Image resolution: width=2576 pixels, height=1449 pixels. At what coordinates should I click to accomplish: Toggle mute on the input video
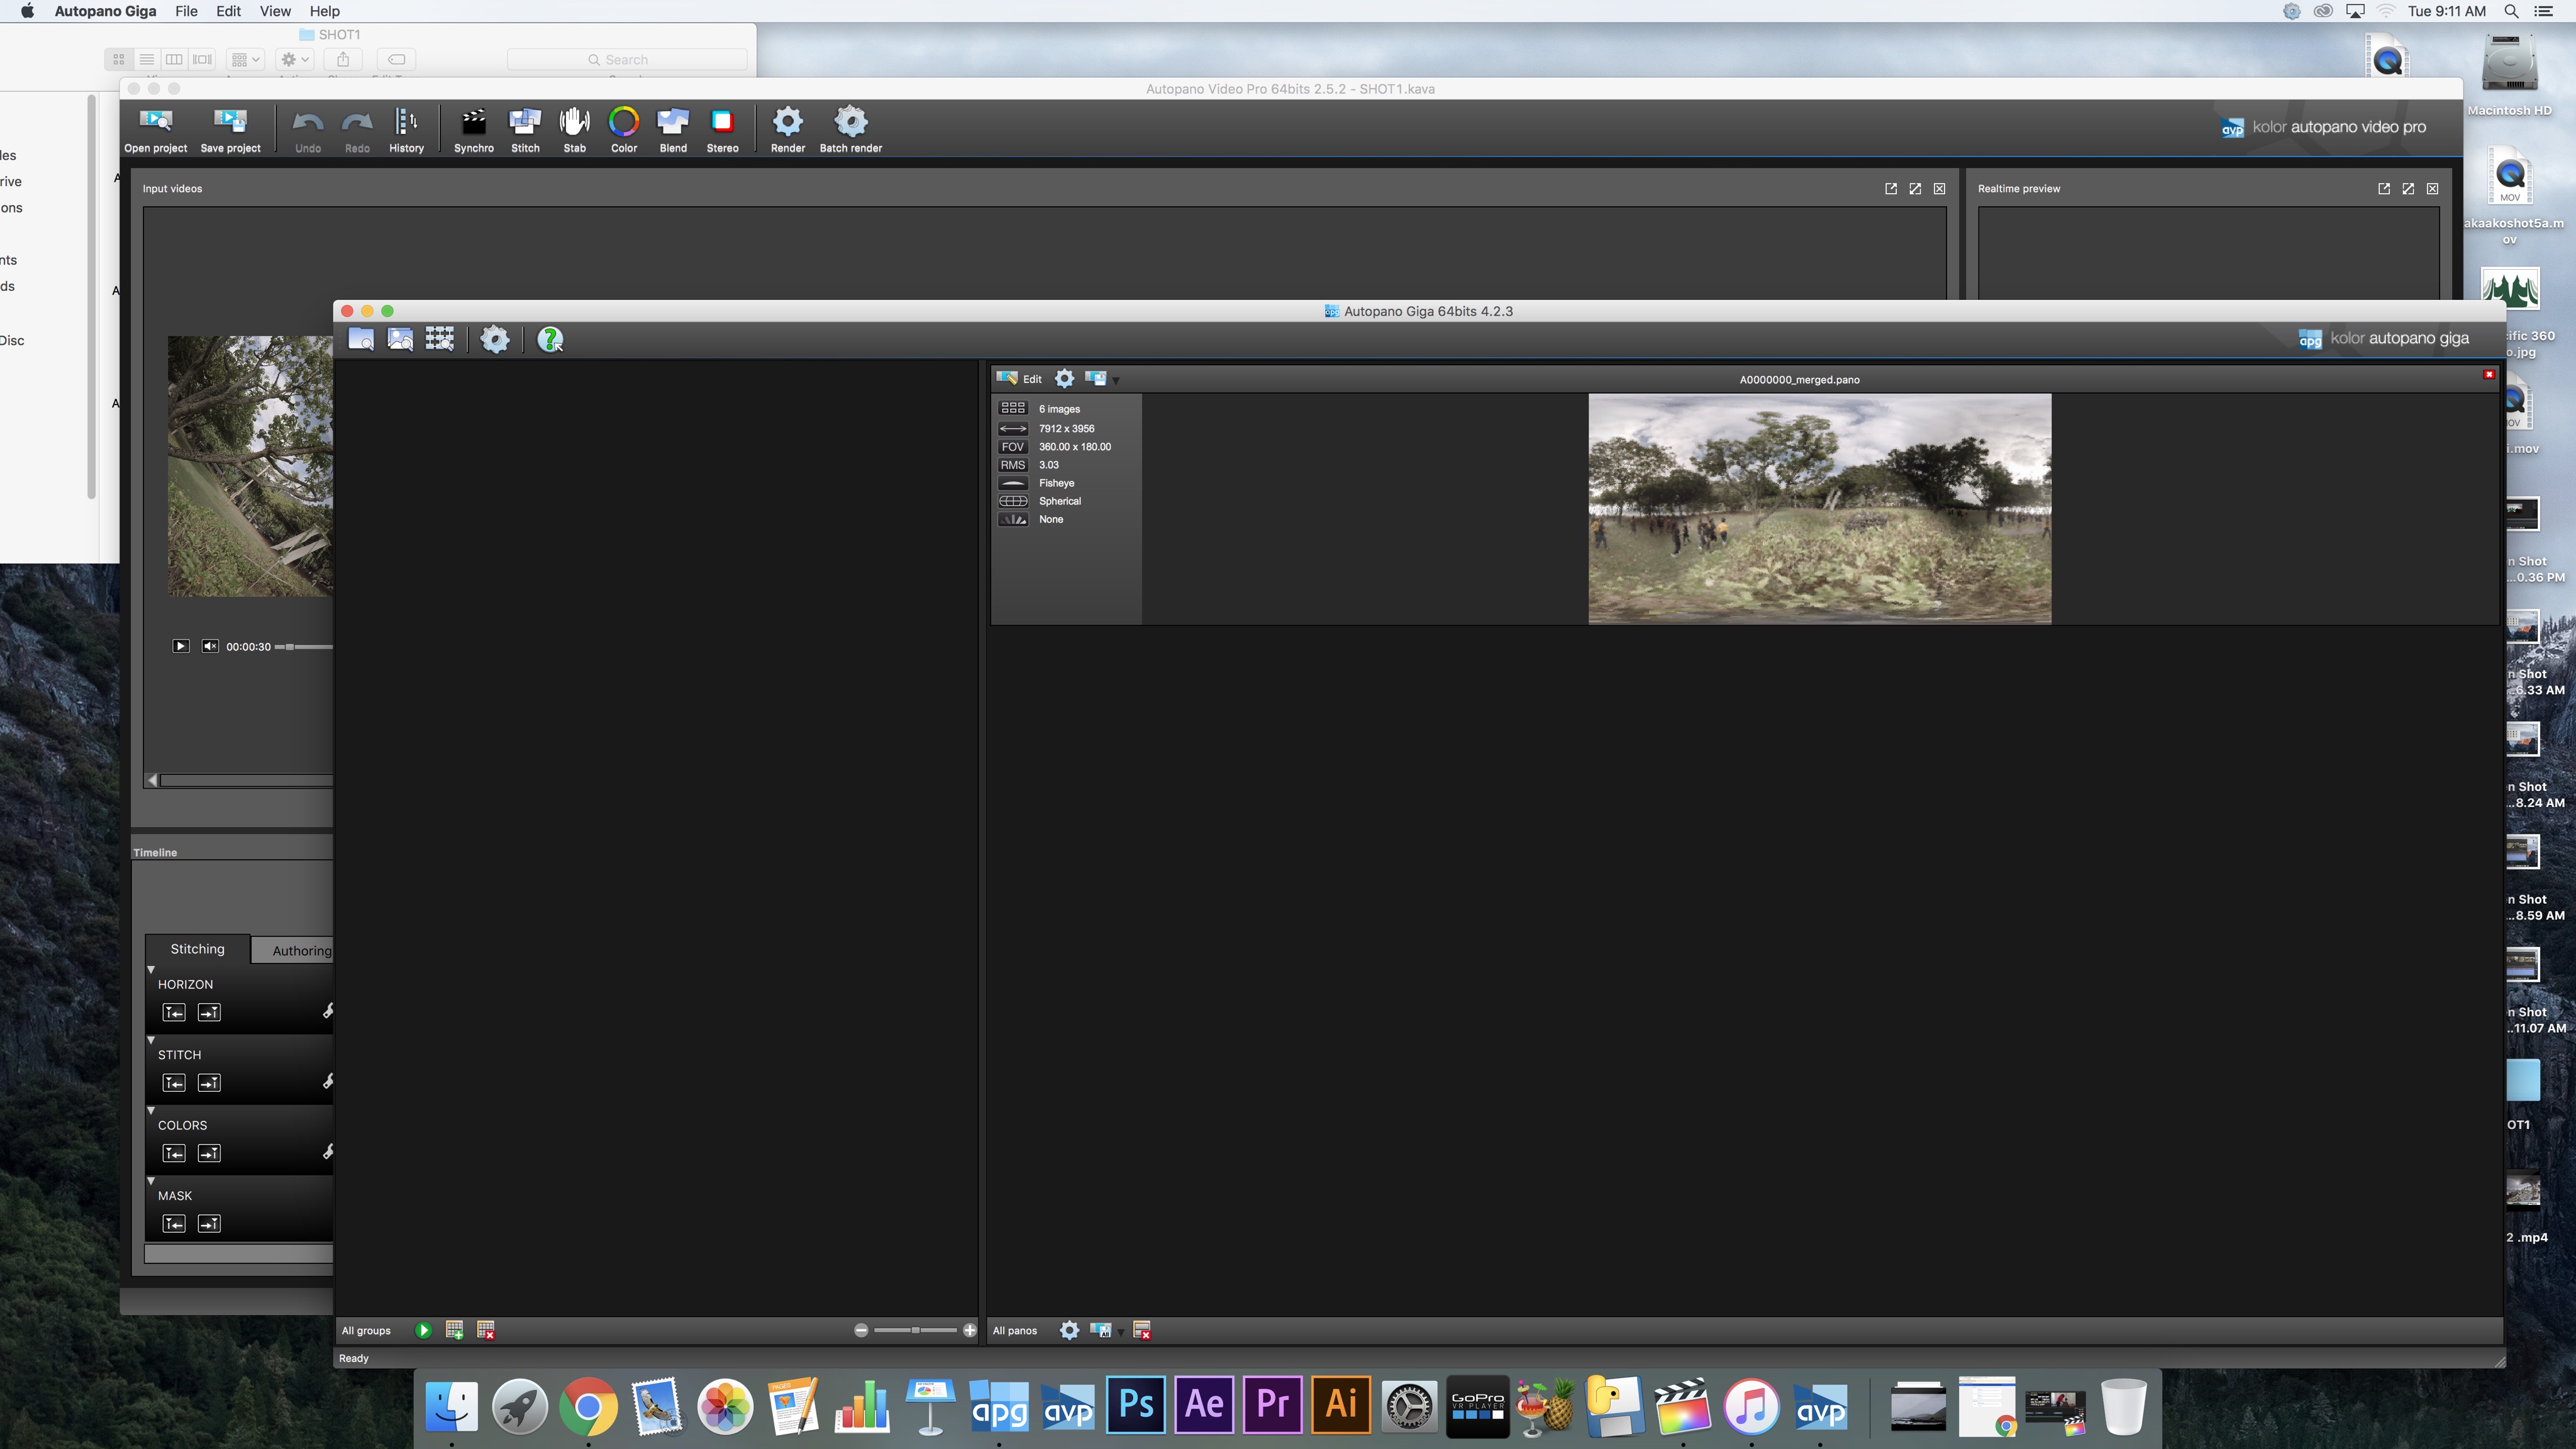[210, 646]
